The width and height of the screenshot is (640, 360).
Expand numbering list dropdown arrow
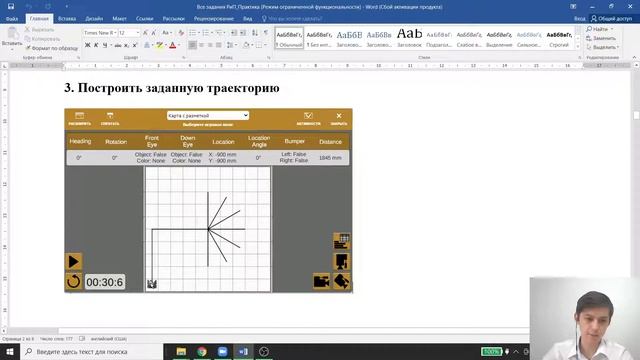coord(212,33)
